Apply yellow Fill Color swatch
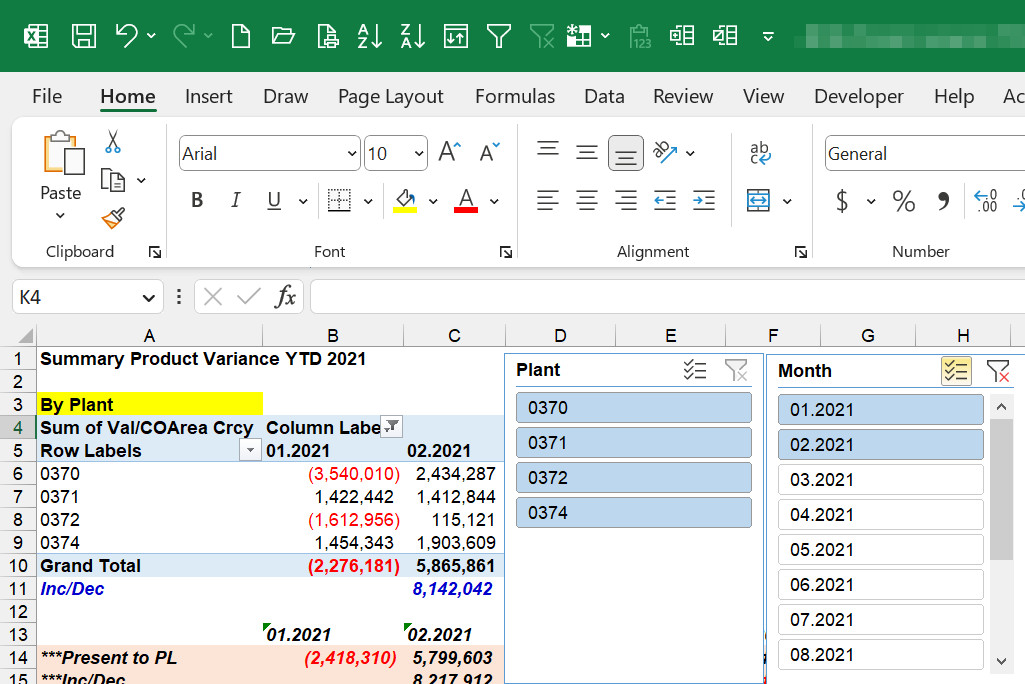The image size is (1025, 684). tap(405, 201)
